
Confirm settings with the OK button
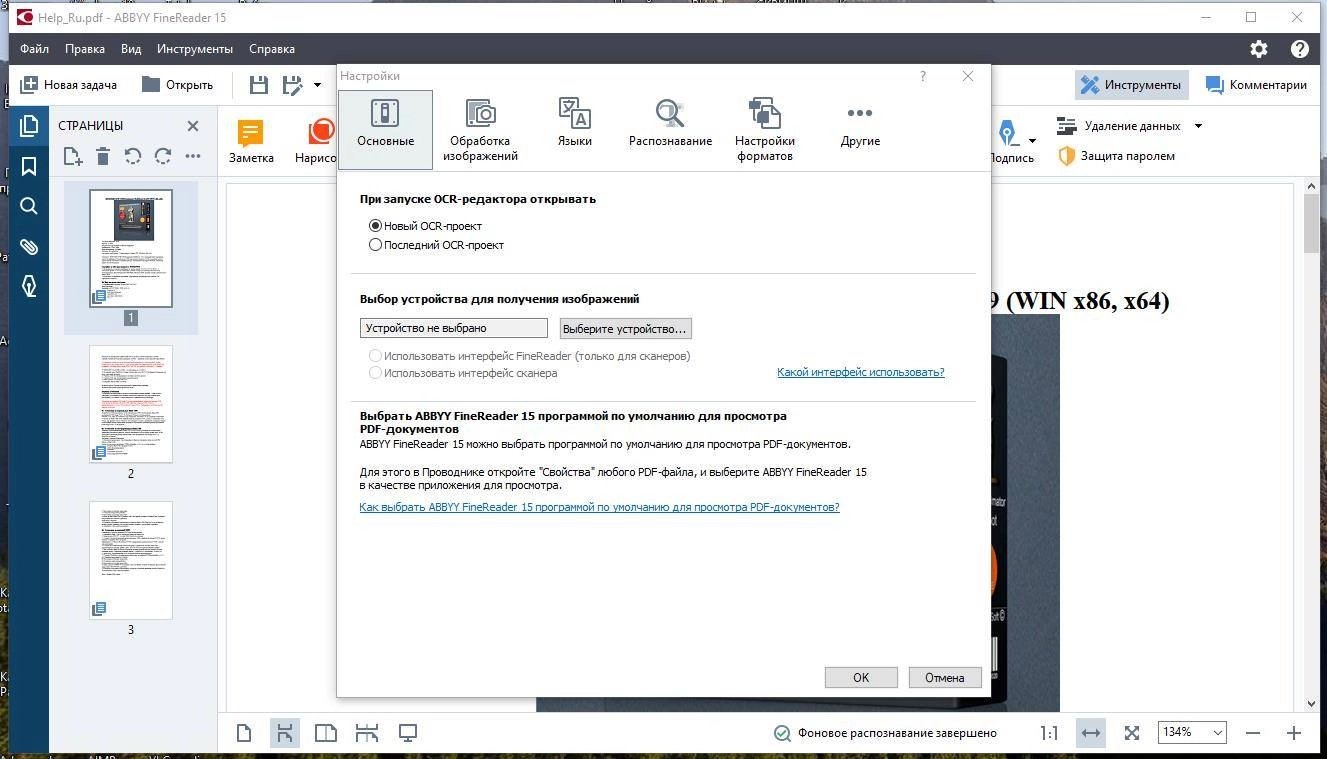(861, 677)
